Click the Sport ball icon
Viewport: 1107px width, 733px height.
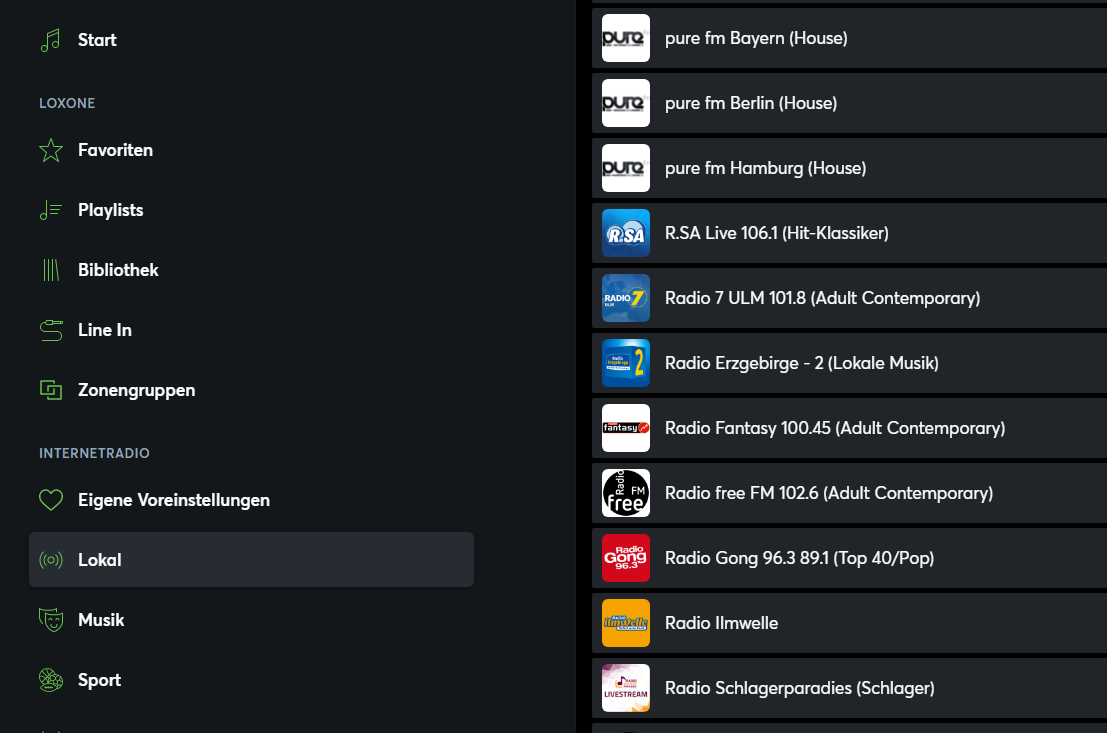(x=51, y=680)
